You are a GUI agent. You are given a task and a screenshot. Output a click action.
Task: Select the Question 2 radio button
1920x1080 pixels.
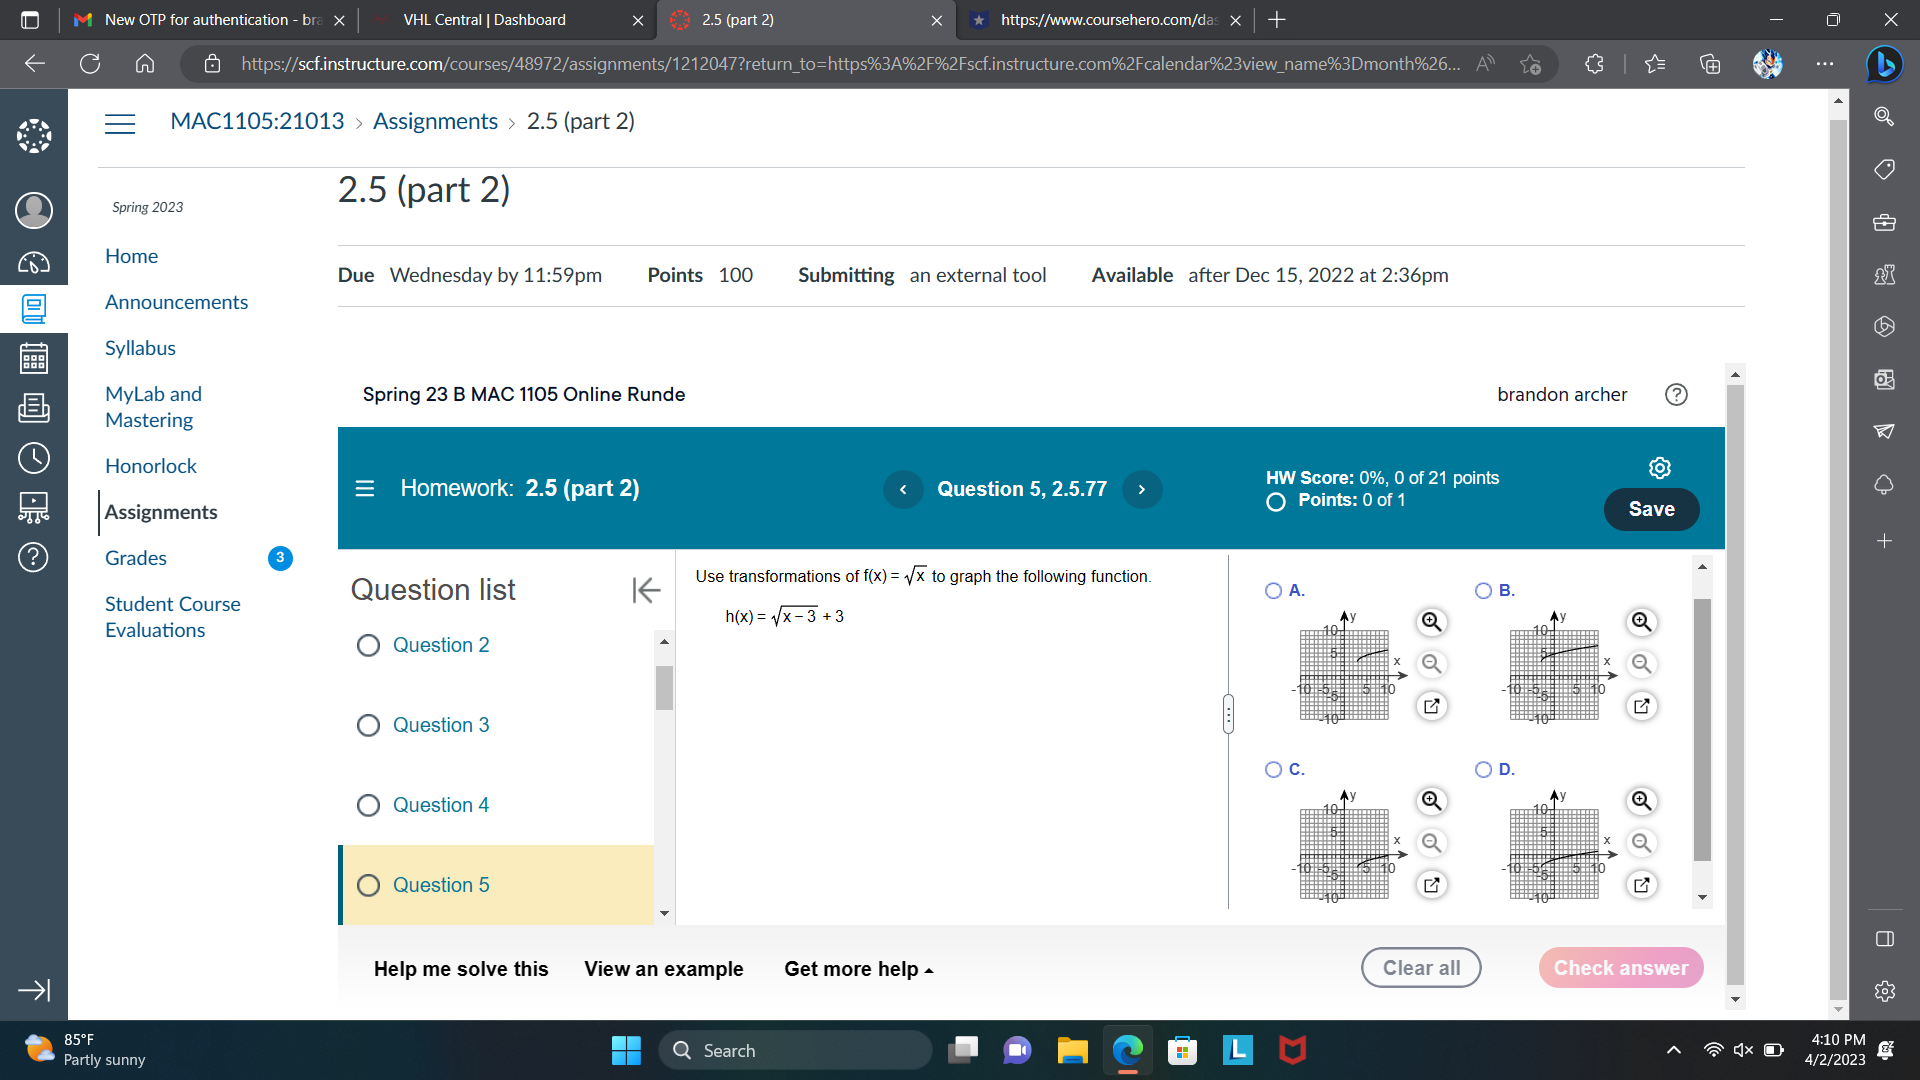[368, 645]
